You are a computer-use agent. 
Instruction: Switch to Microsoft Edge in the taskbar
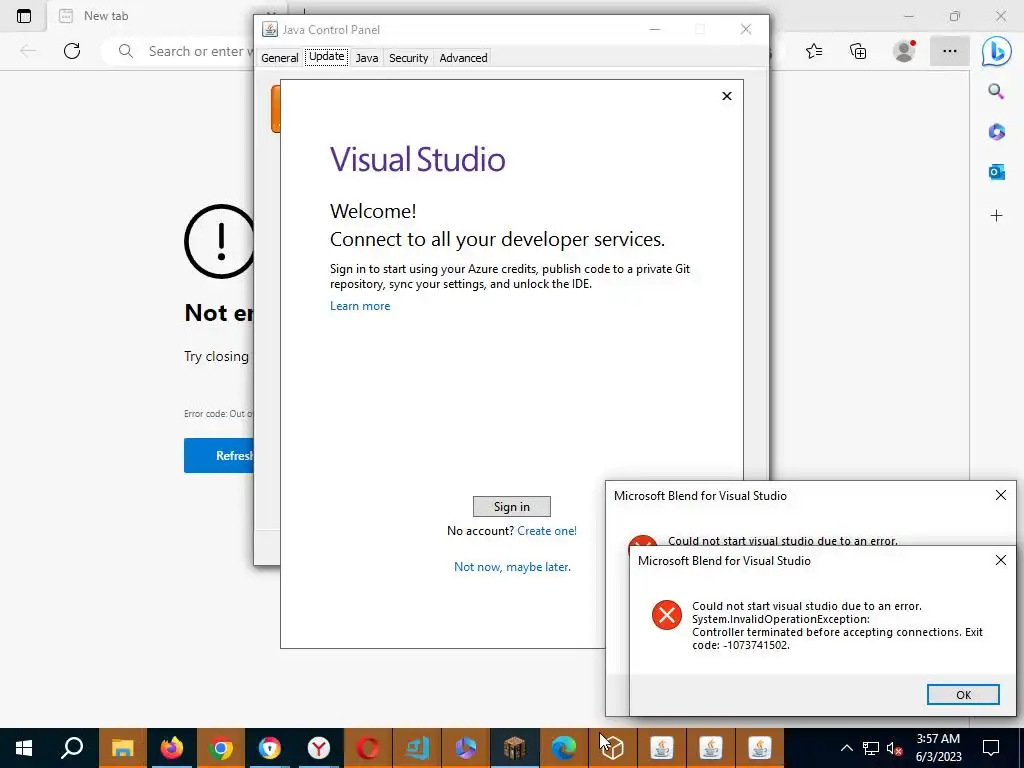pos(564,748)
